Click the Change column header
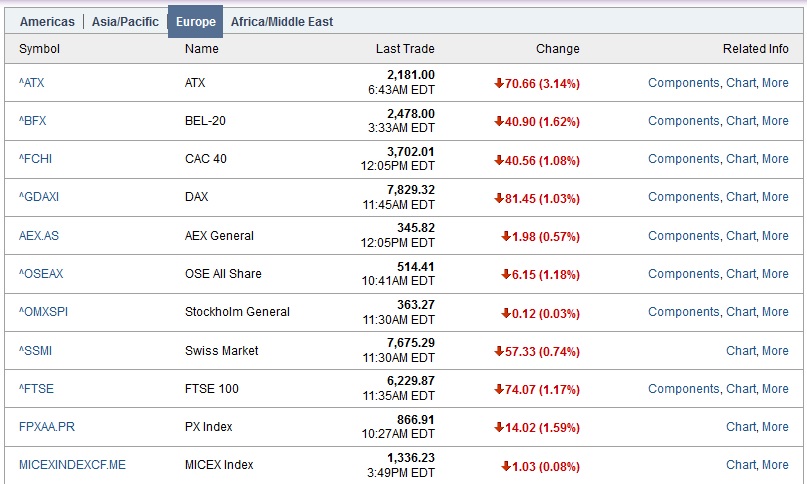 (557, 49)
